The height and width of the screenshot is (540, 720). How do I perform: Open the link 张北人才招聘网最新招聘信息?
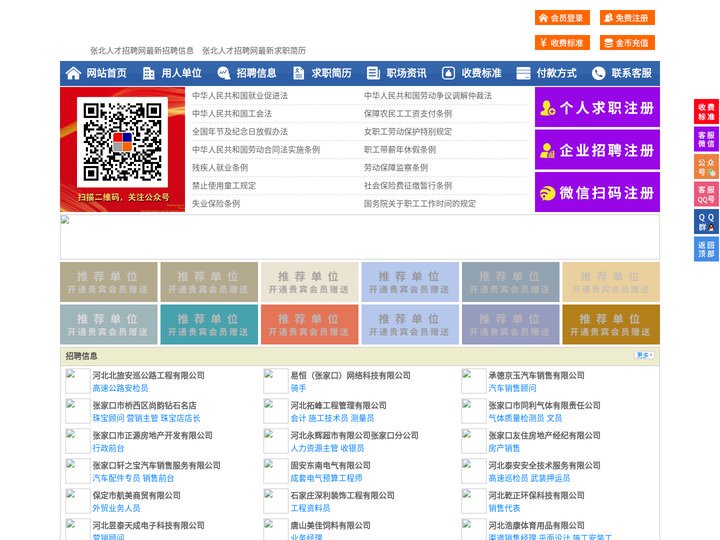tap(142, 51)
